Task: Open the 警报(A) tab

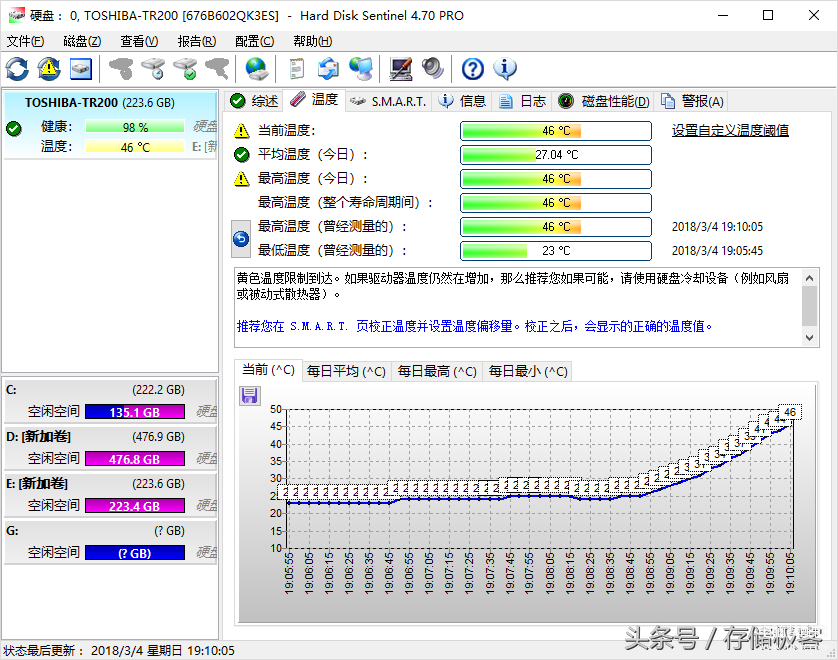Action: click(693, 101)
